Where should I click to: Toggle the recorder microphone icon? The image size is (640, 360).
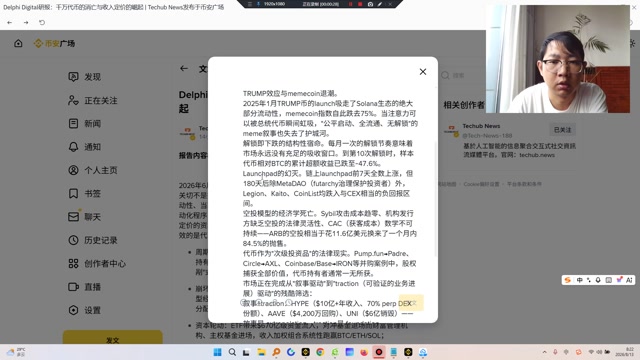[258, 4]
